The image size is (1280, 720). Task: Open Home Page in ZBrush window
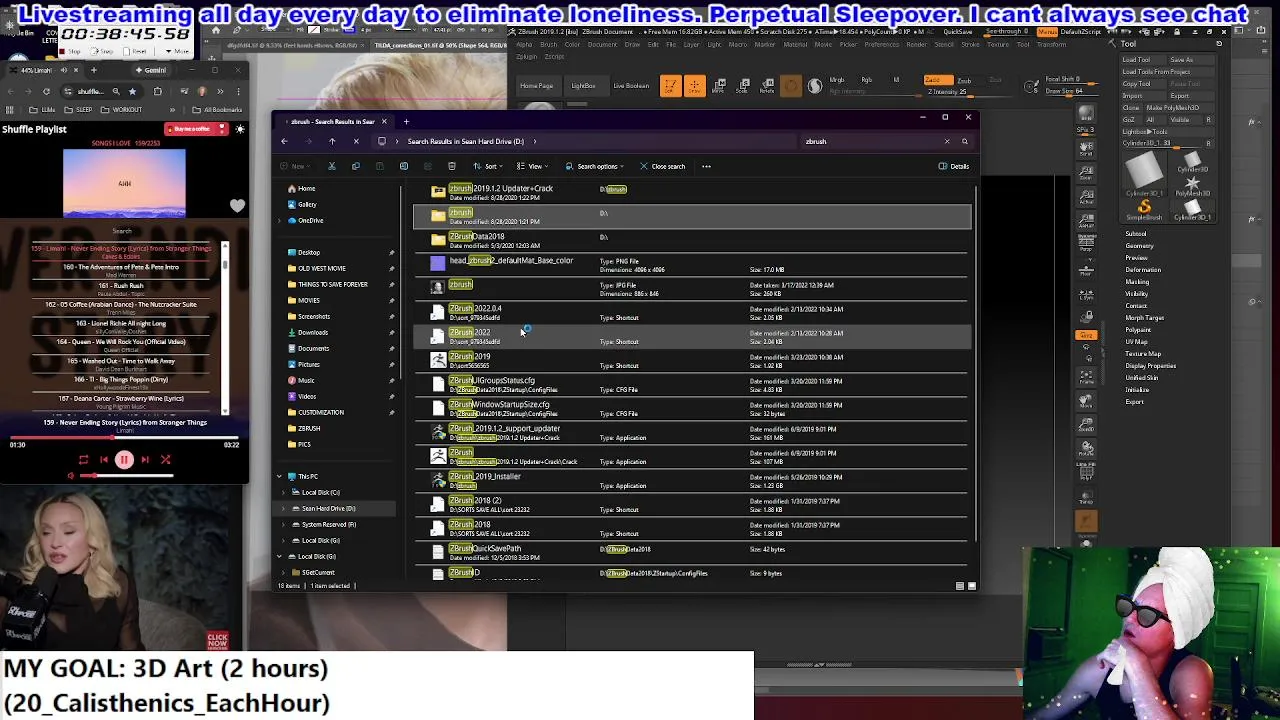[536, 86]
